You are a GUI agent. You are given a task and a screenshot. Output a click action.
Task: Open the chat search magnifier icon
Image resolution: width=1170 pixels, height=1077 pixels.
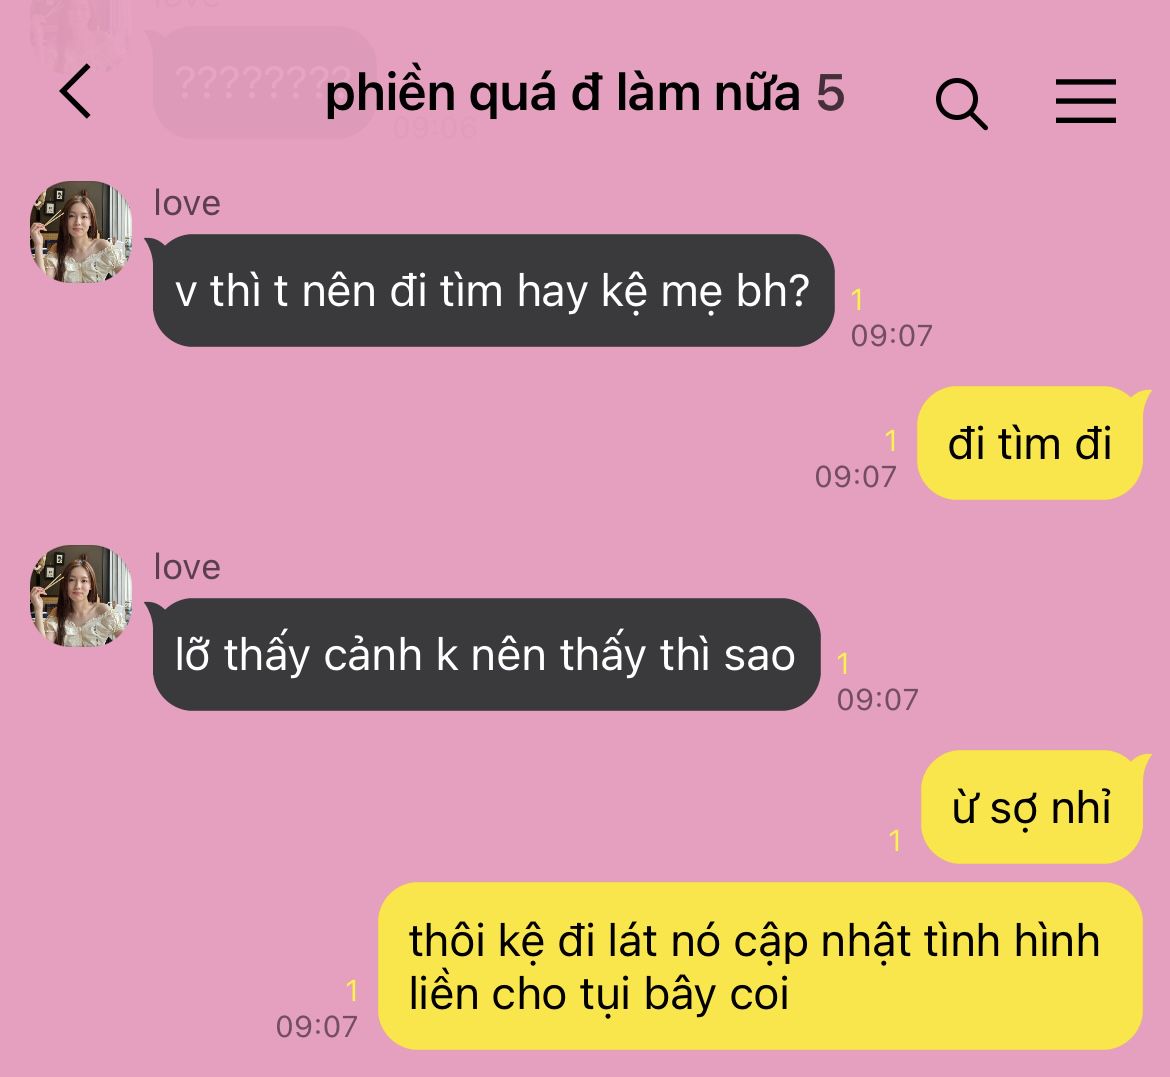(961, 103)
